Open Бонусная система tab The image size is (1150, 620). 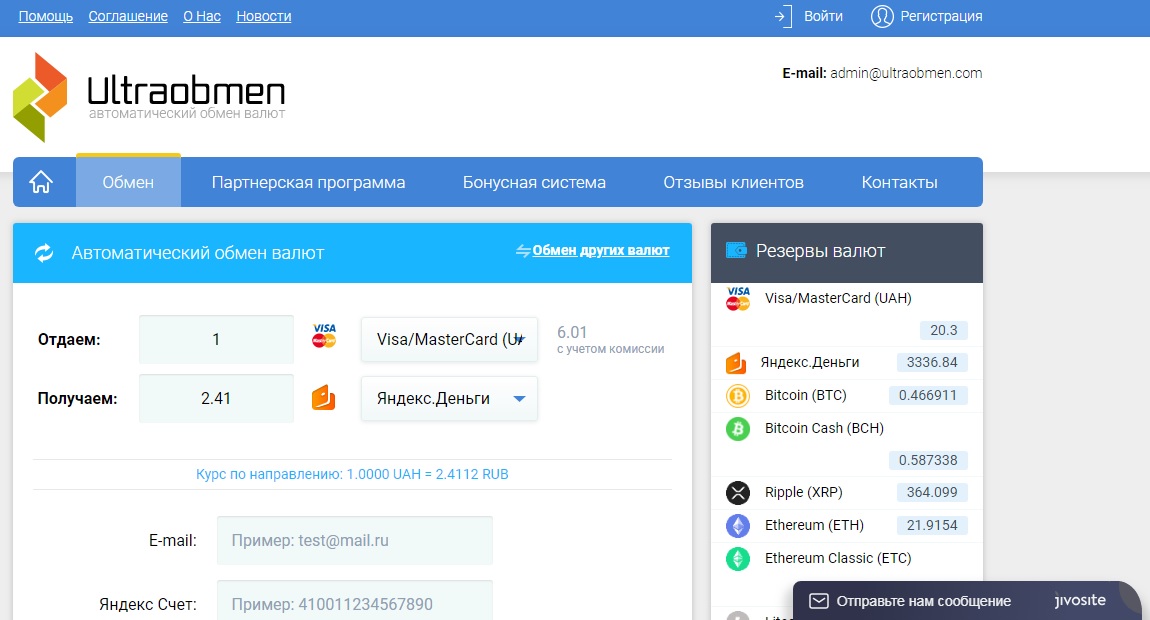click(534, 182)
